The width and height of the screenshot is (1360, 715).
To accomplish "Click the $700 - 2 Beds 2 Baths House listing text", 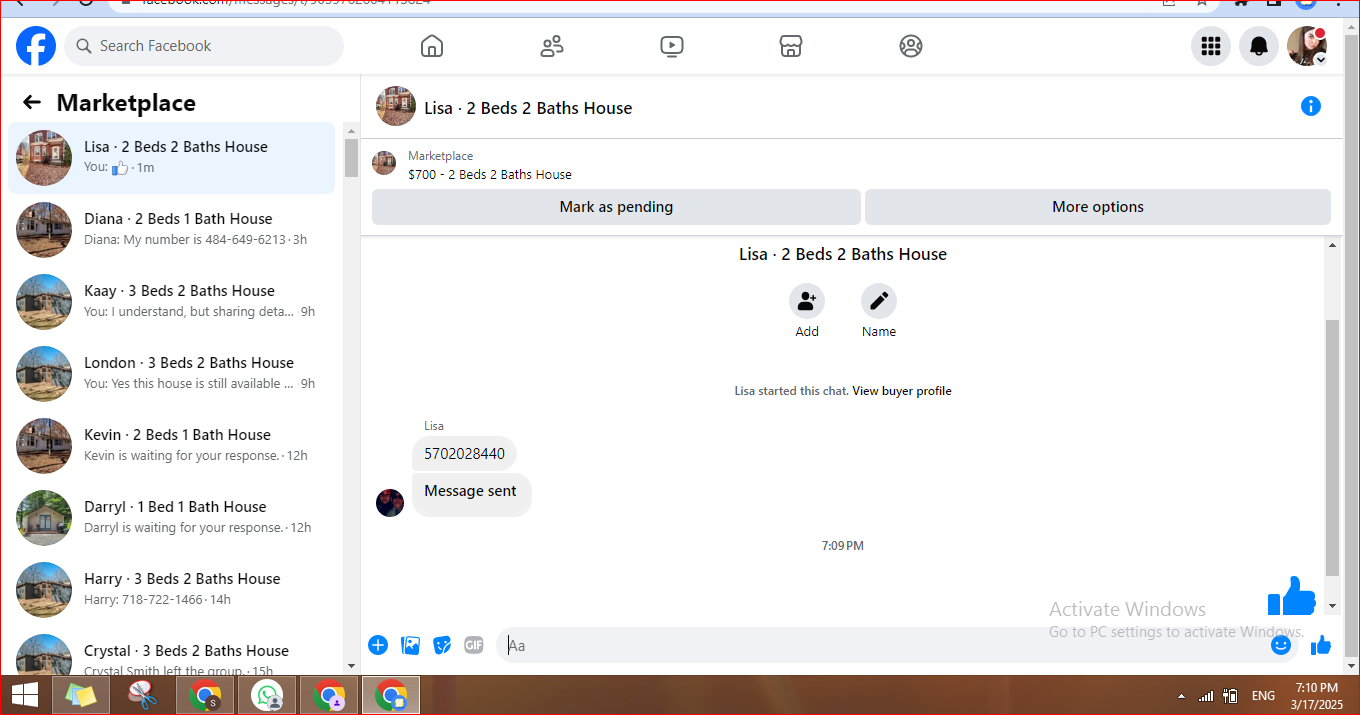I will pyautogui.click(x=490, y=174).
